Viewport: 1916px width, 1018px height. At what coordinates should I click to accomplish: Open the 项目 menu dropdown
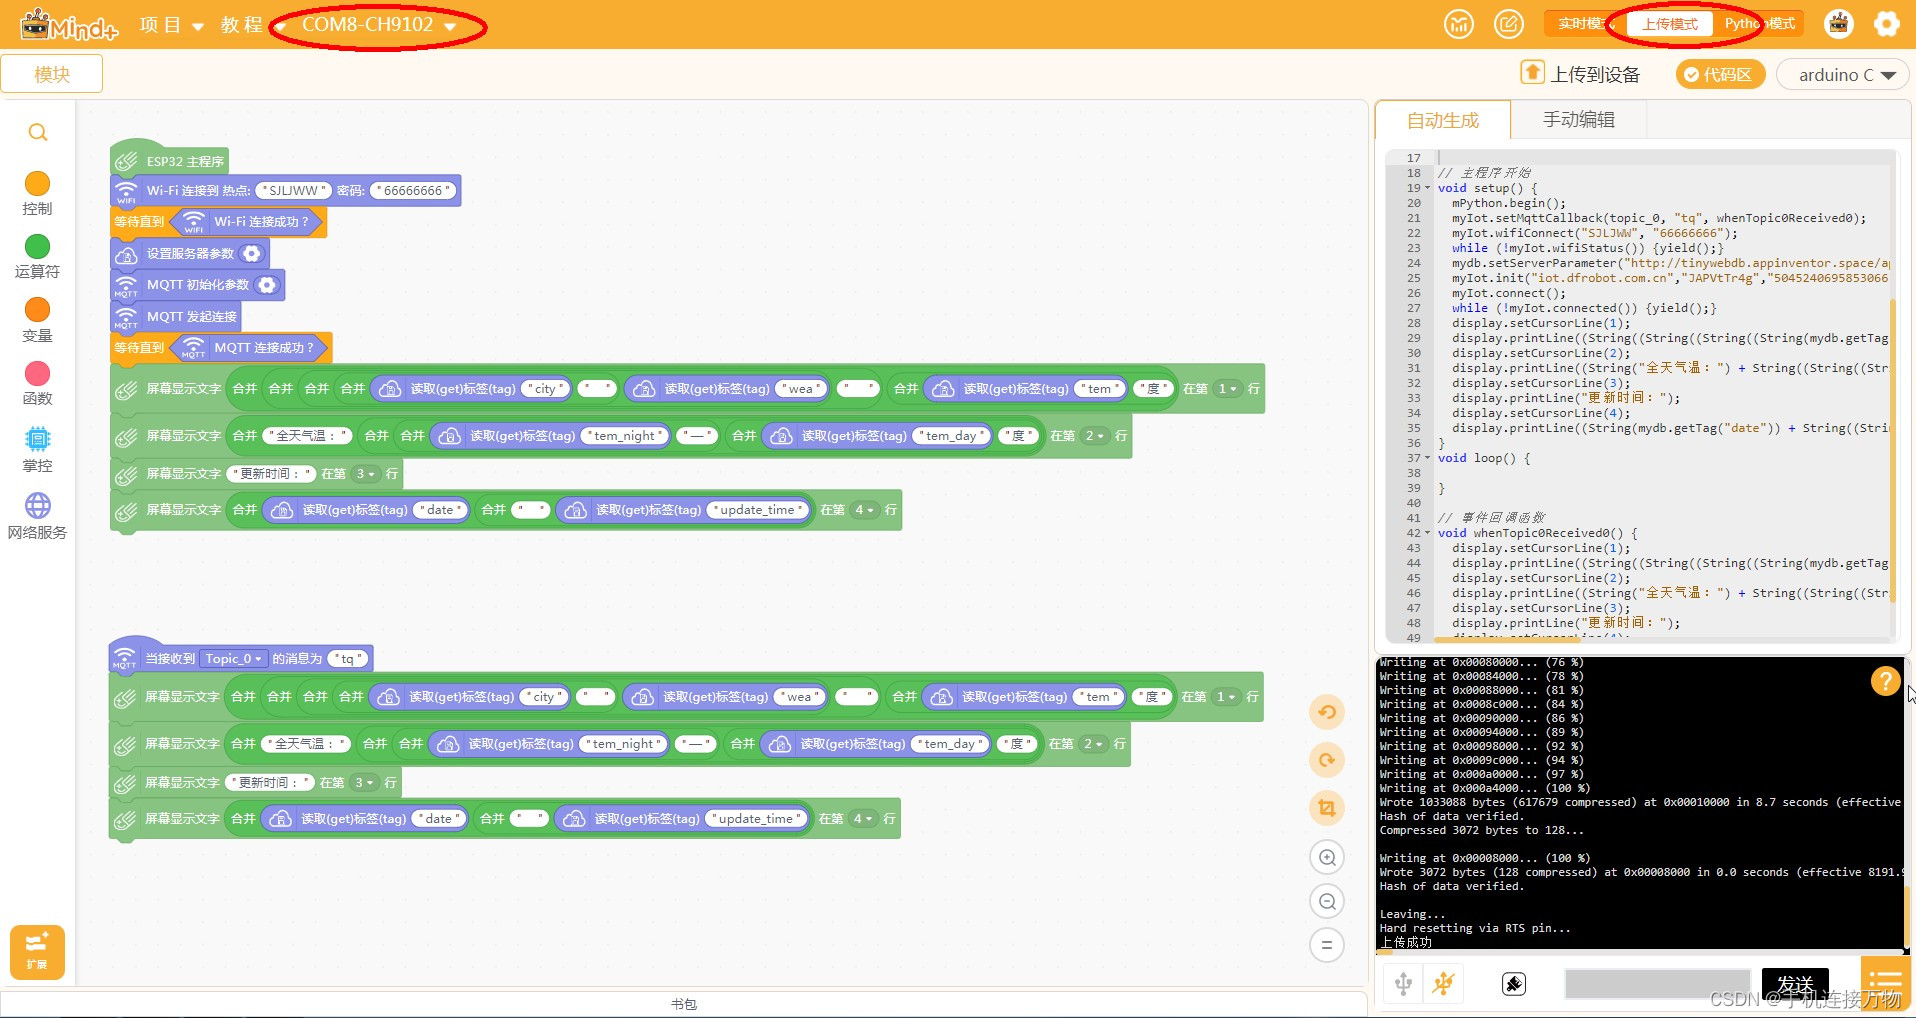(172, 25)
